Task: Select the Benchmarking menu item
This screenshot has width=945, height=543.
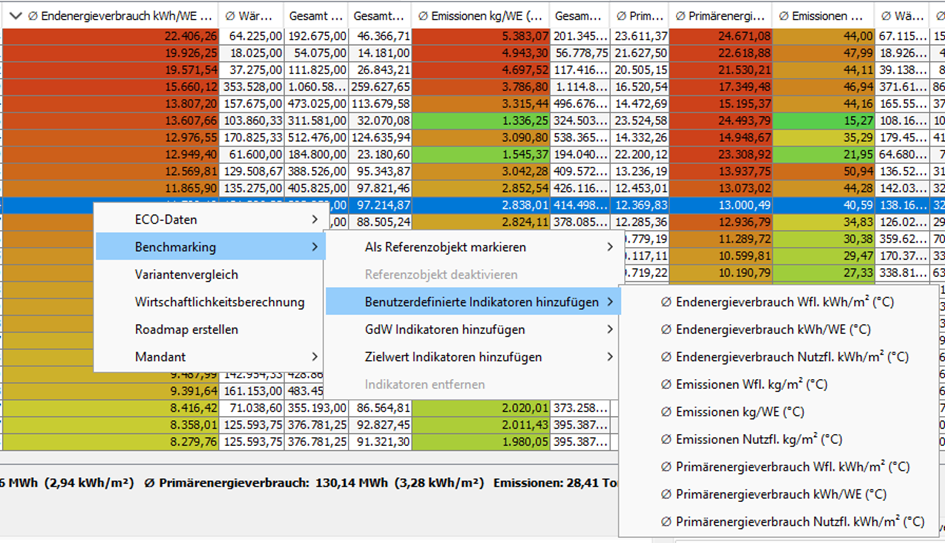Action: tap(175, 247)
